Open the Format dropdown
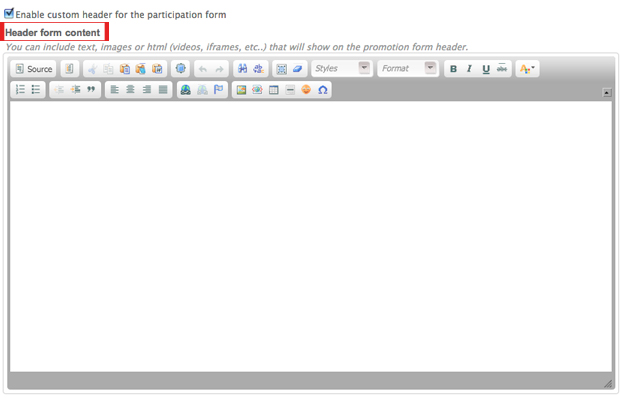 408,68
